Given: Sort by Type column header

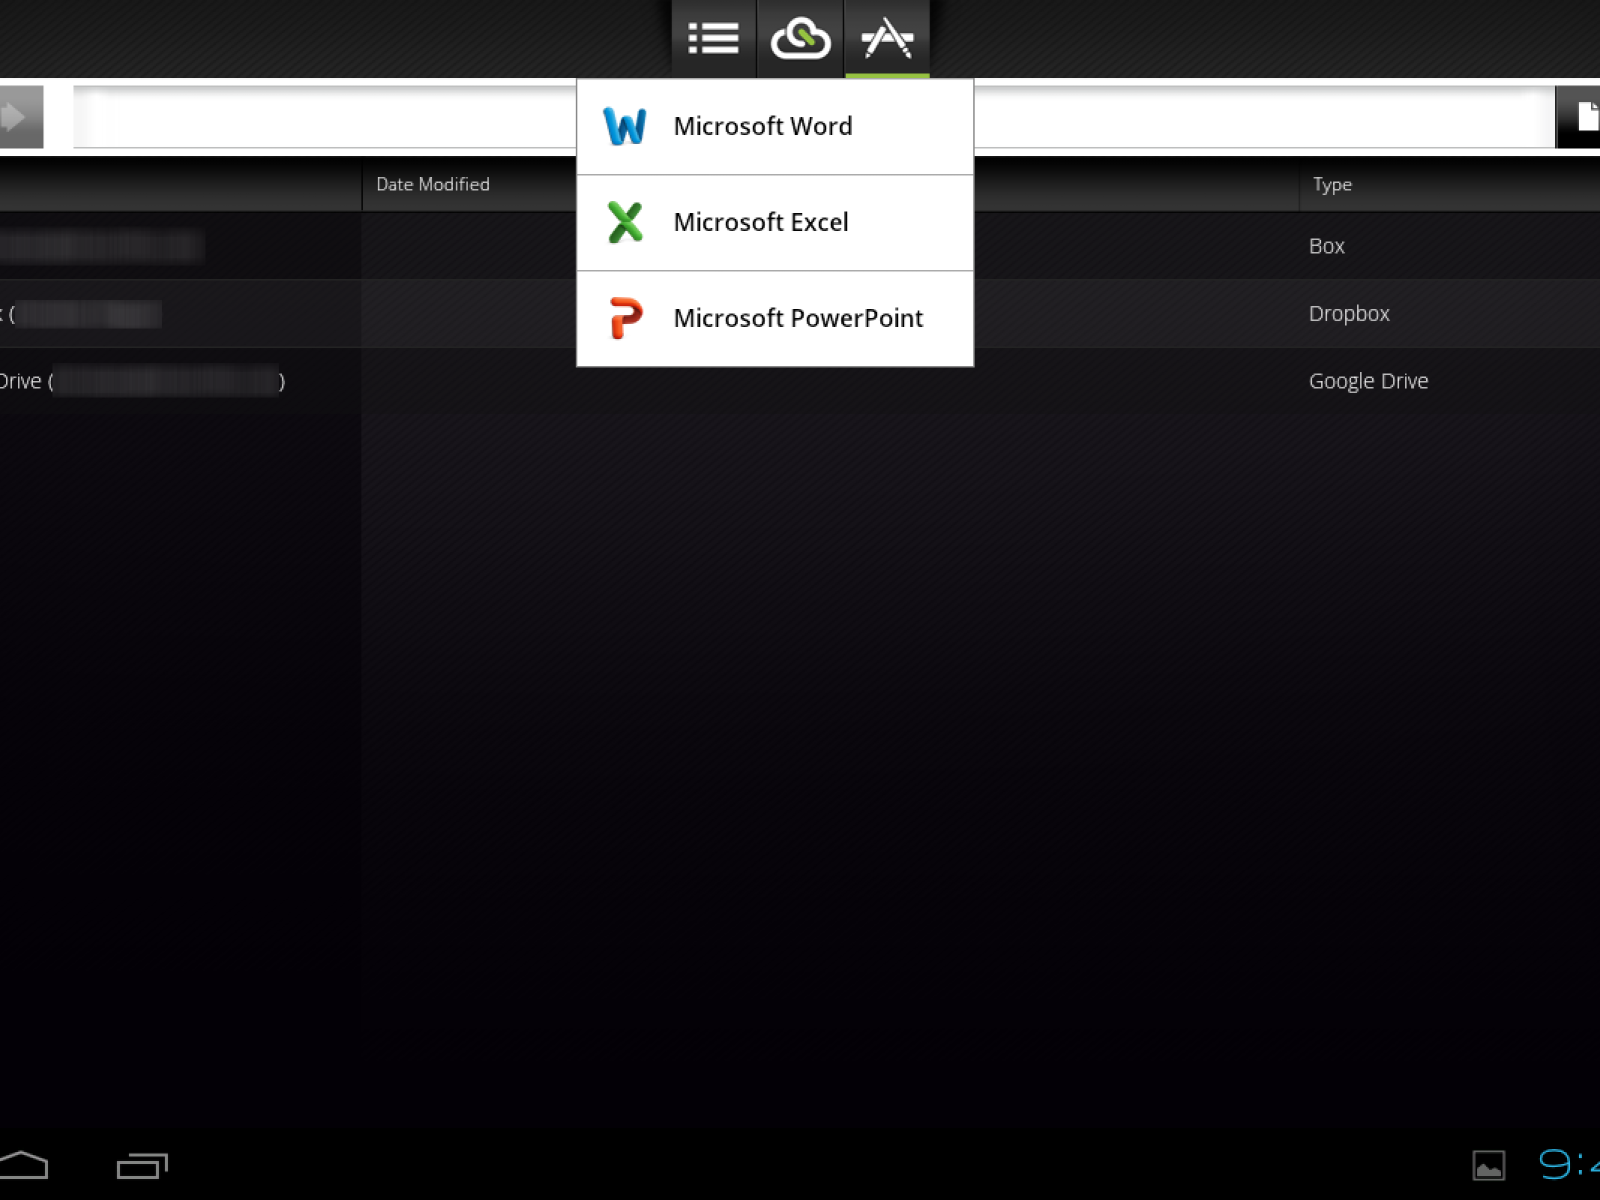Looking at the screenshot, I should (1332, 184).
